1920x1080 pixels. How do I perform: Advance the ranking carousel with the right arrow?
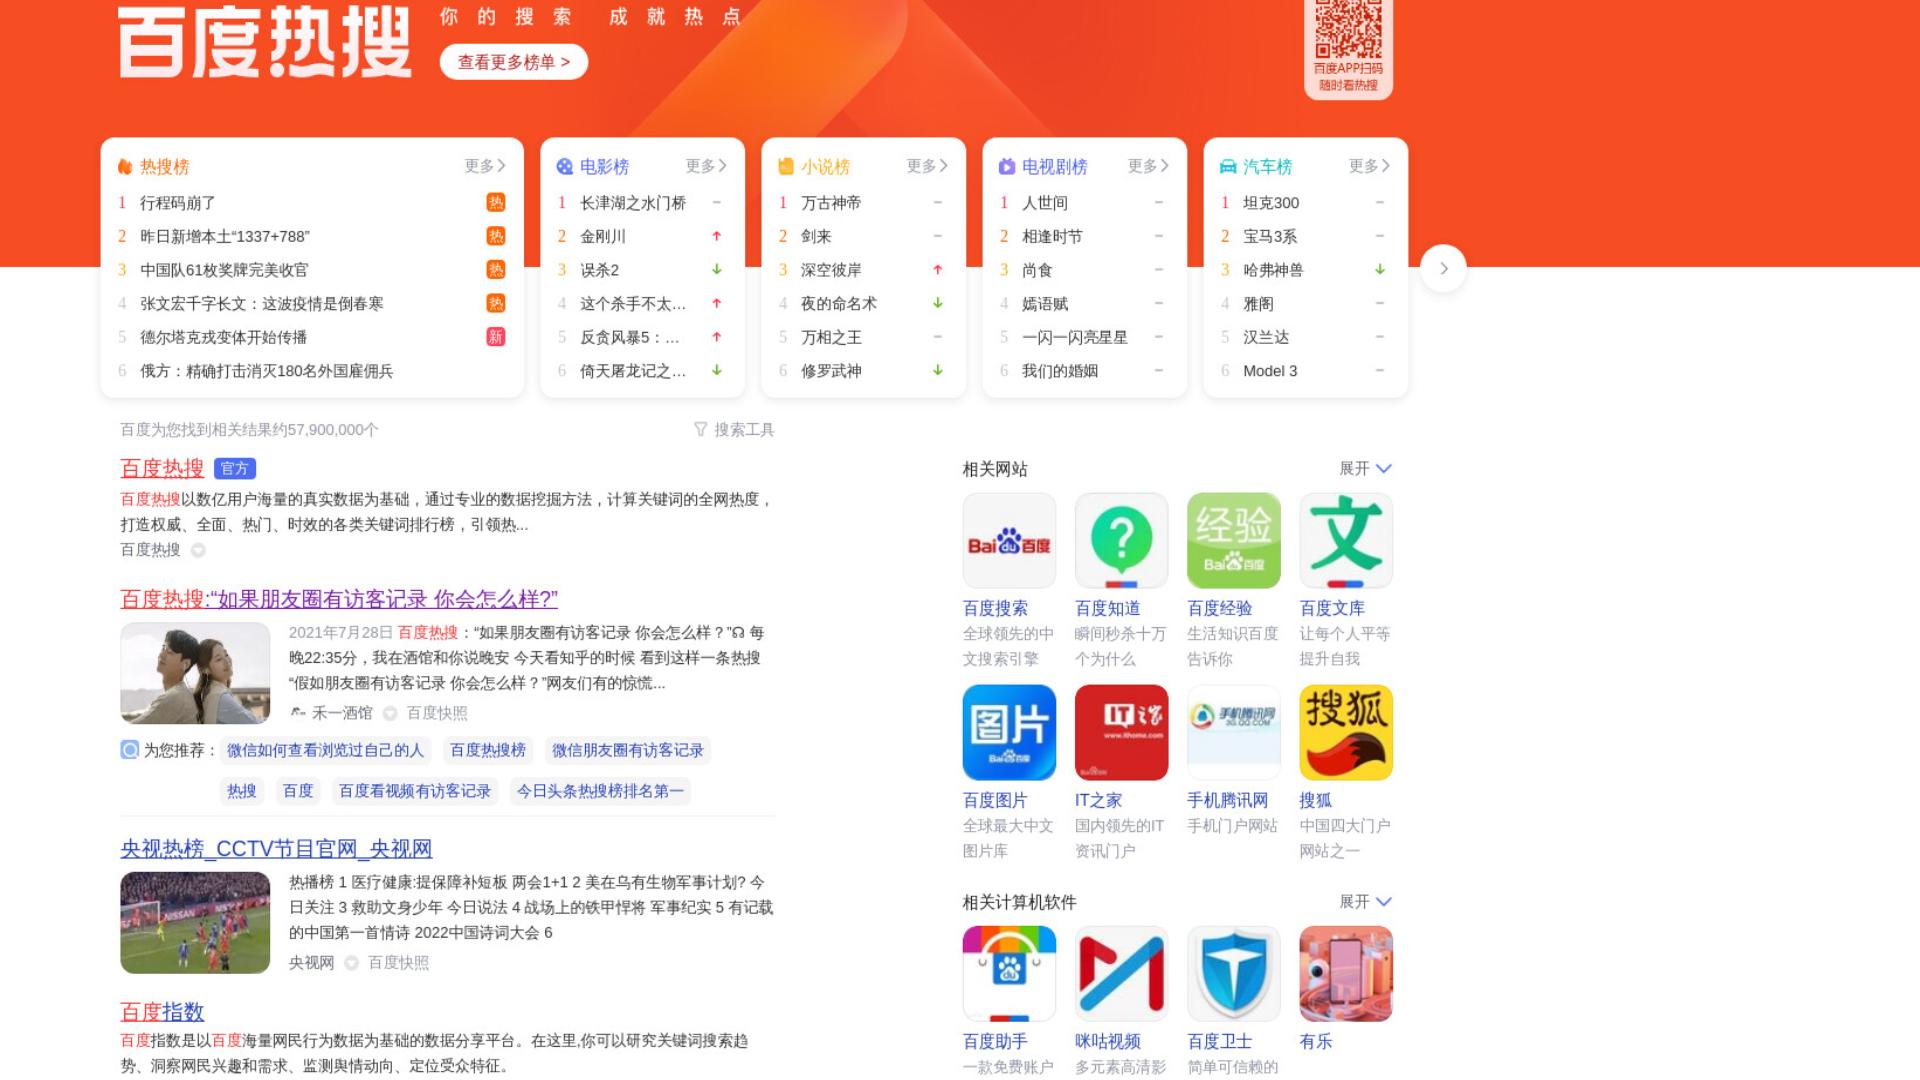point(1443,269)
